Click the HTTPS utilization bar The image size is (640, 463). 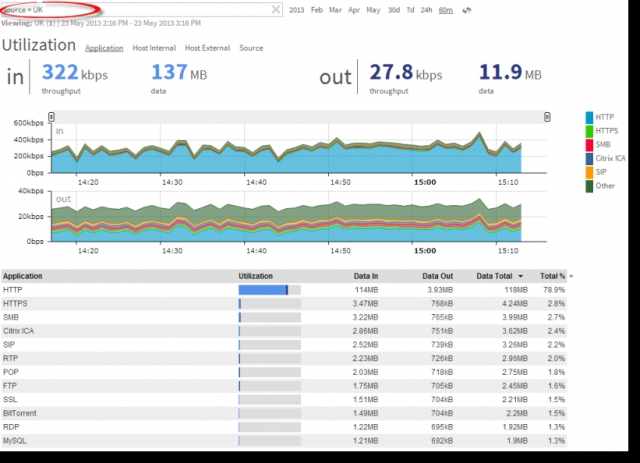pos(270,304)
